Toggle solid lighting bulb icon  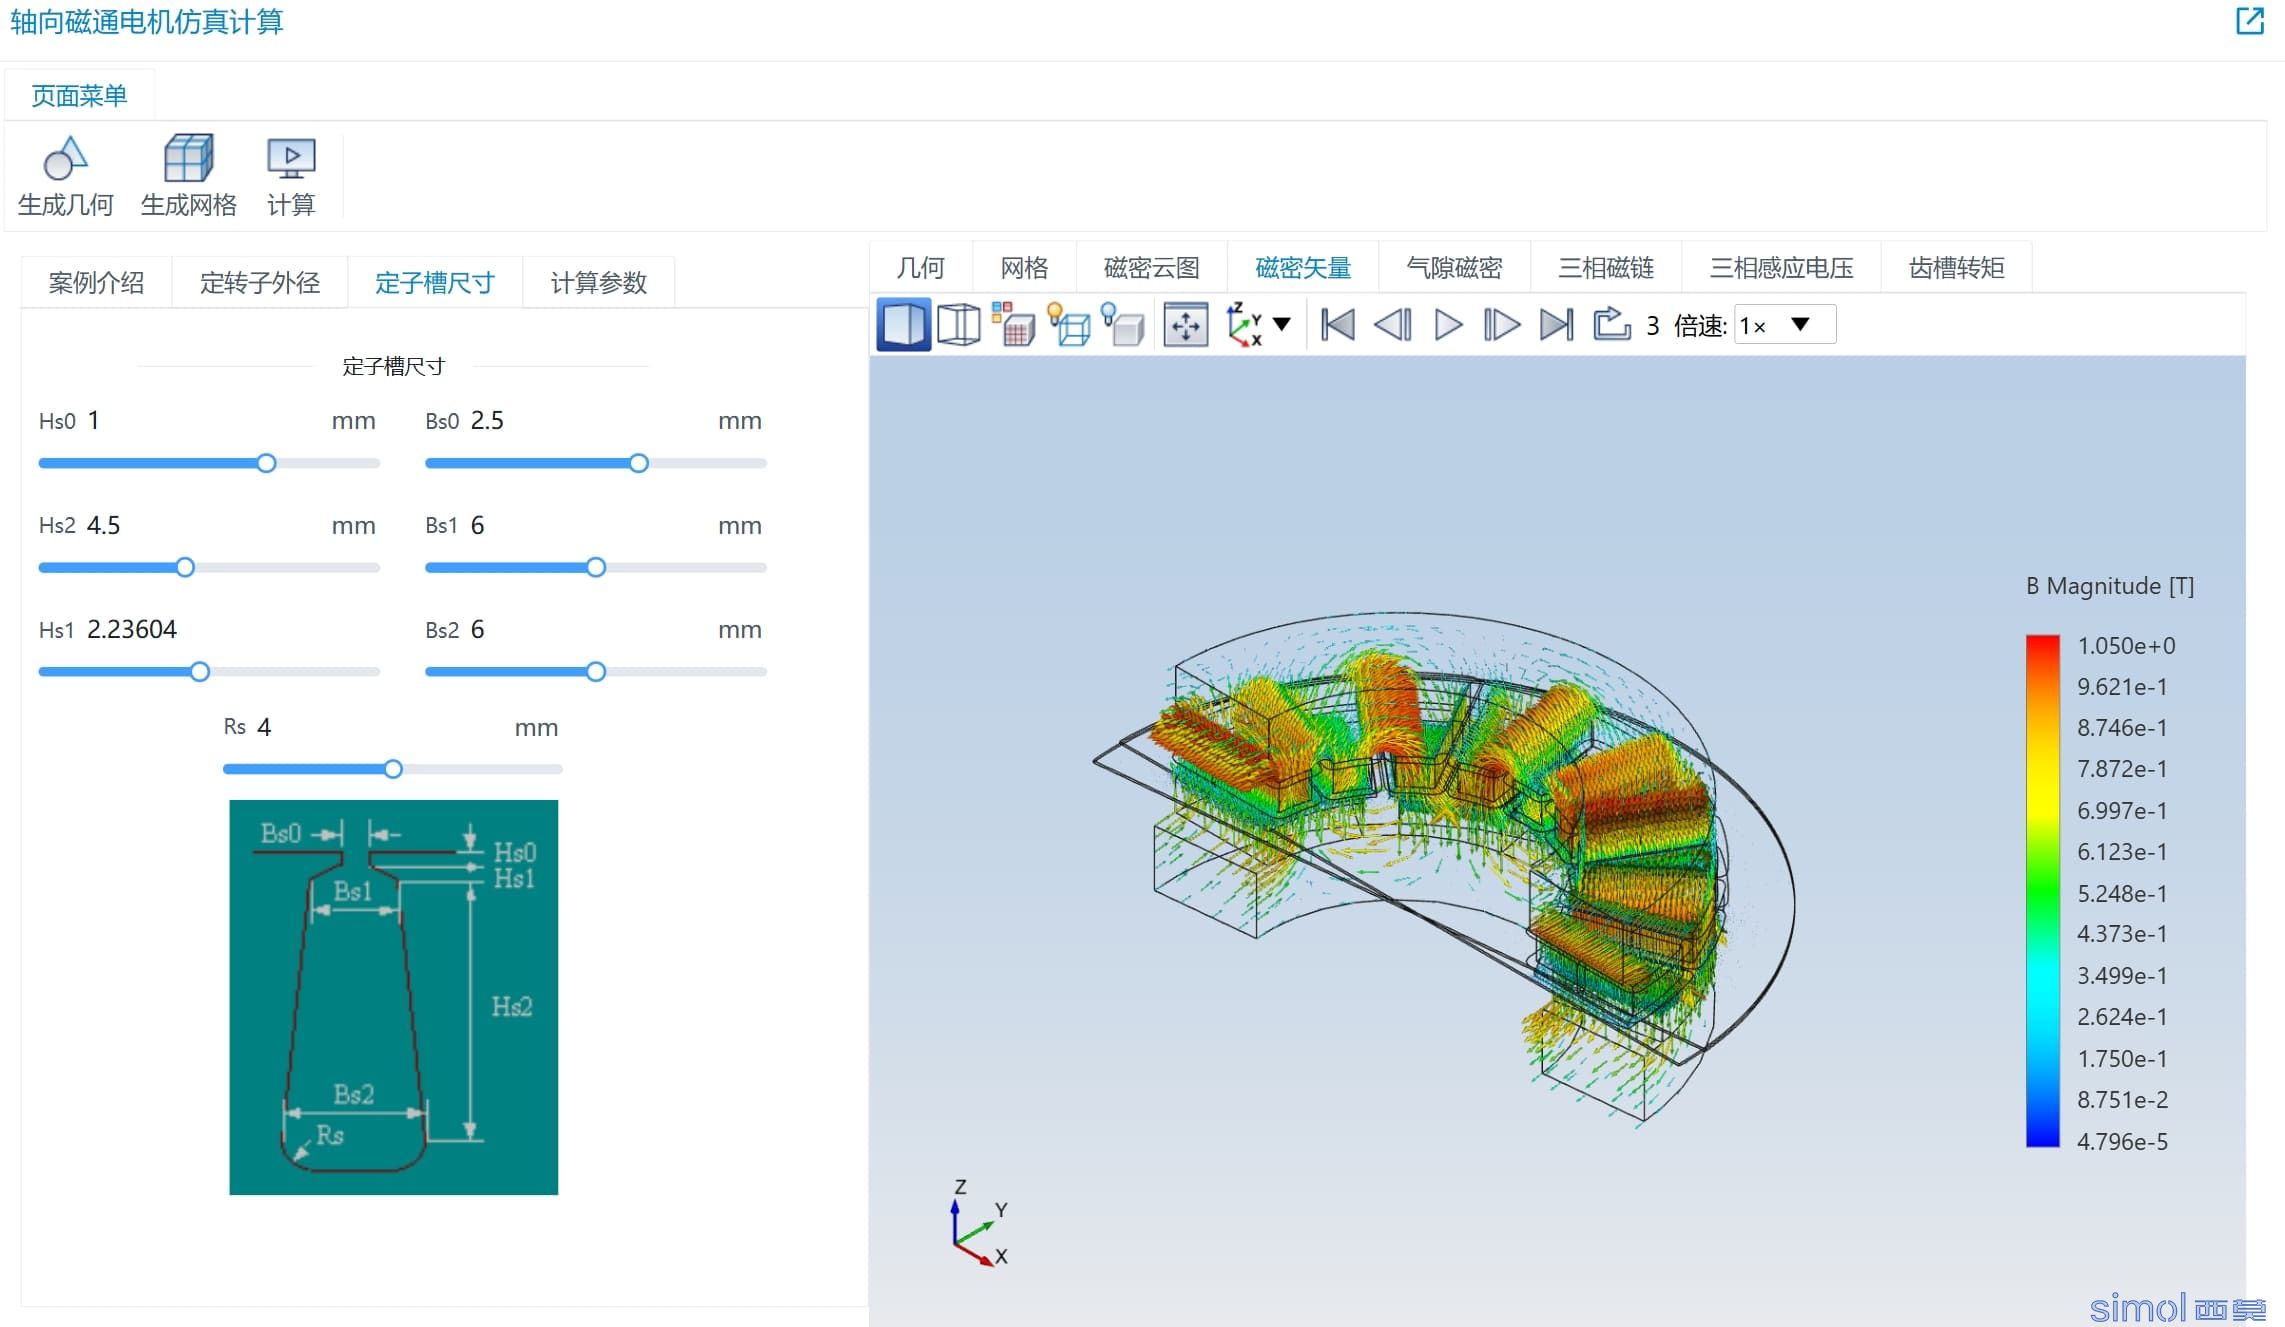click(1123, 325)
